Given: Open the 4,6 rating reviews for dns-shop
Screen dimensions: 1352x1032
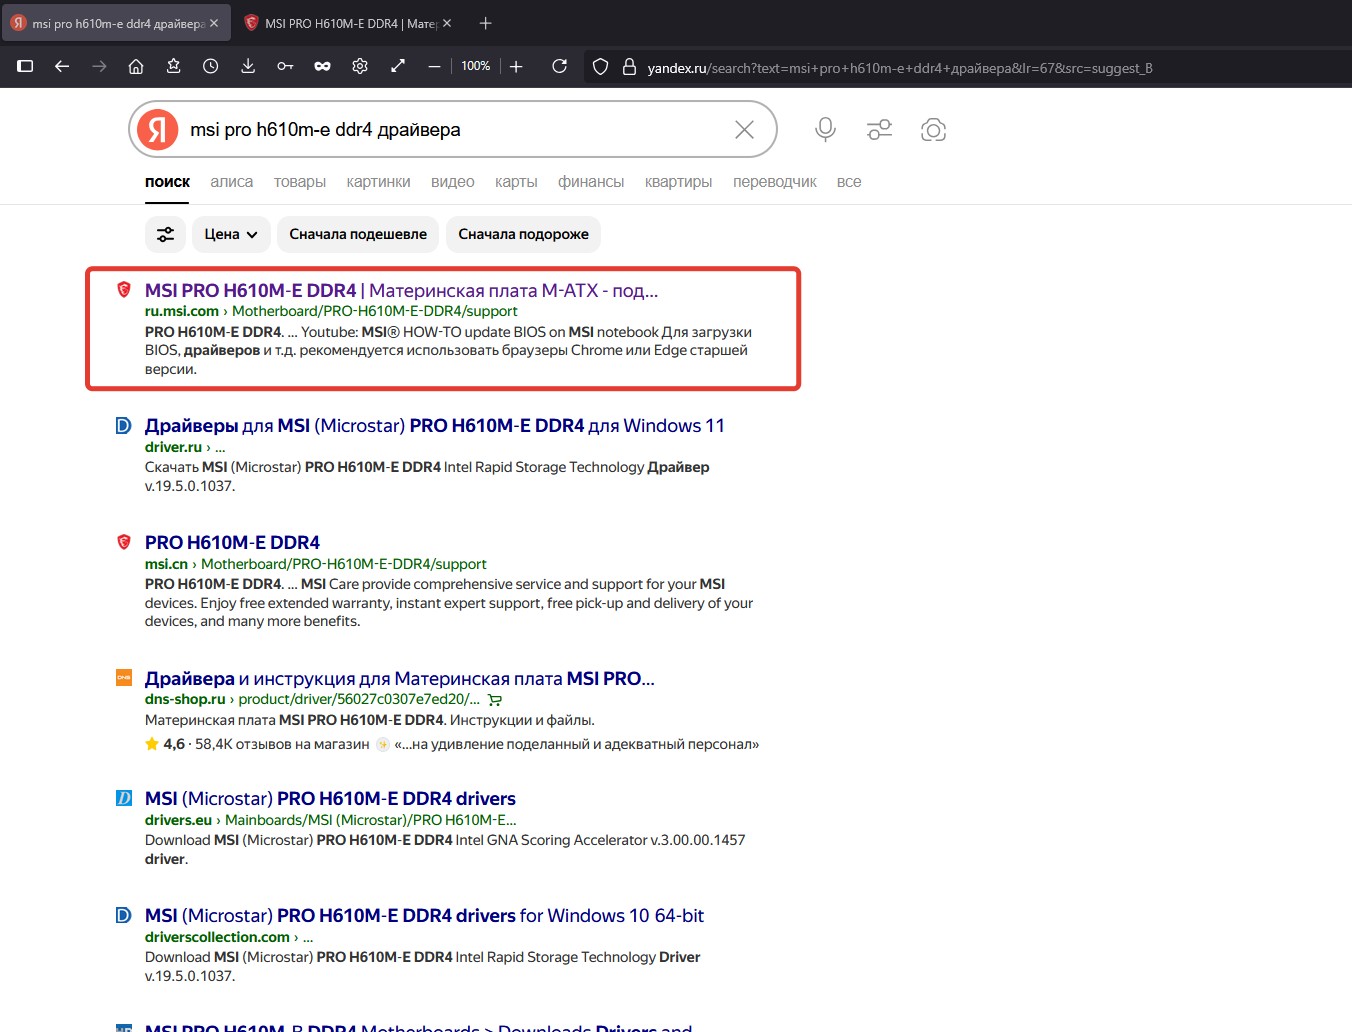Looking at the screenshot, I should coord(257,744).
